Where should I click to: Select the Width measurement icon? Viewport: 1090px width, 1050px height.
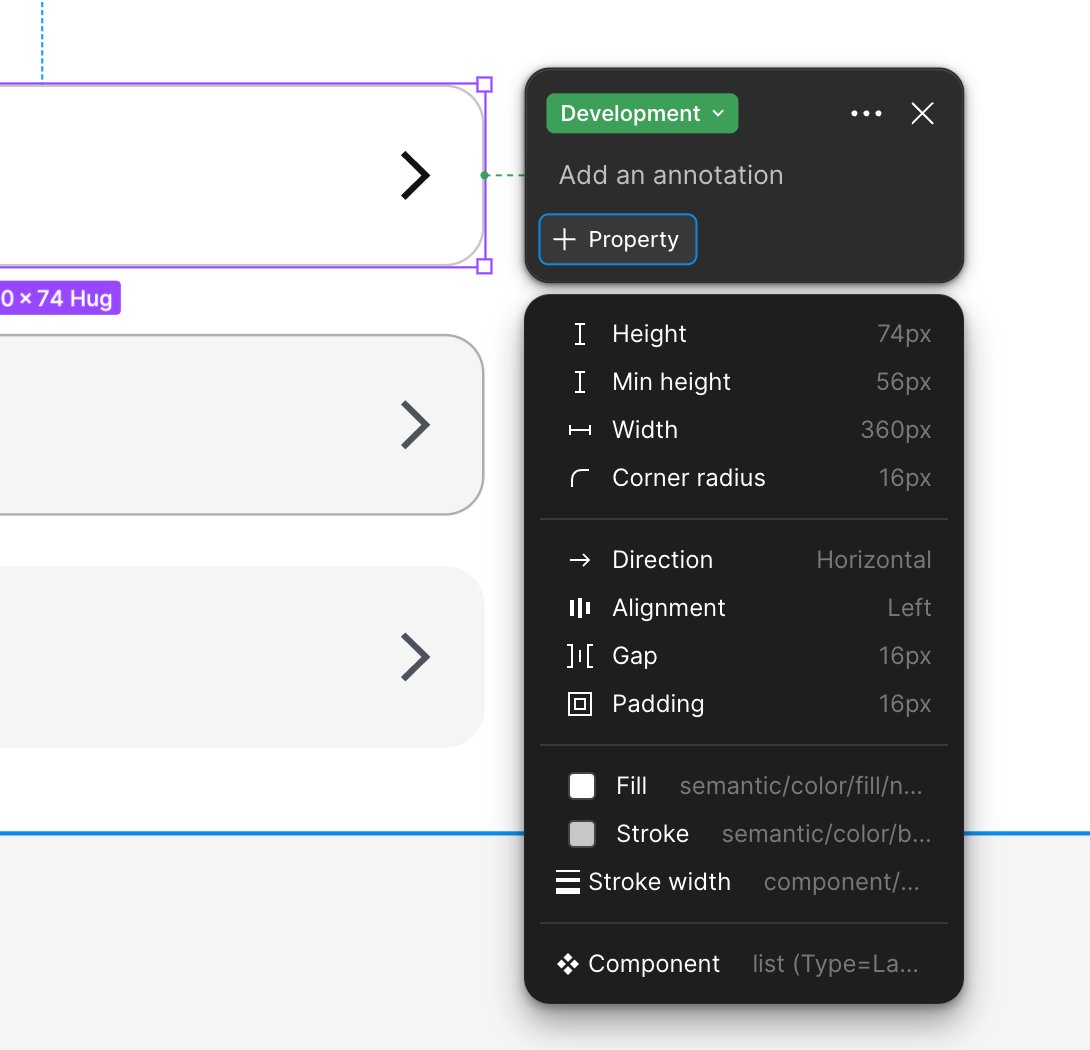point(580,430)
